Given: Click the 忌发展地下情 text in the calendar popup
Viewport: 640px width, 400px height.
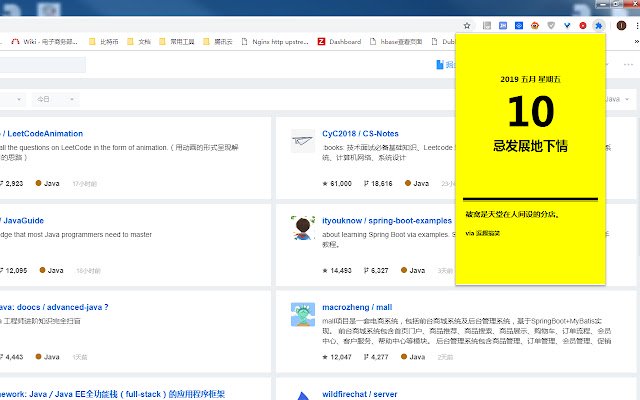Looking at the screenshot, I should [531, 146].
